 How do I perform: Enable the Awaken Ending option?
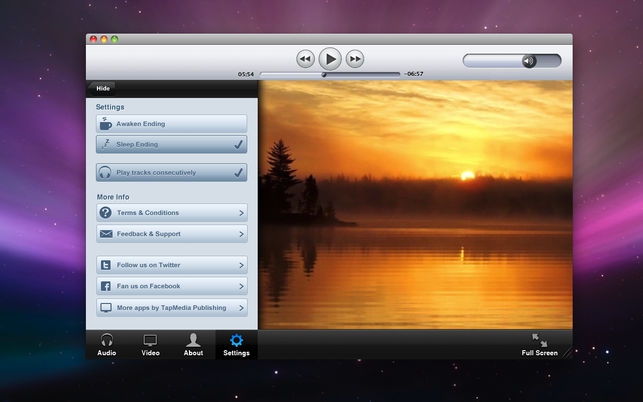click(171, 124)
